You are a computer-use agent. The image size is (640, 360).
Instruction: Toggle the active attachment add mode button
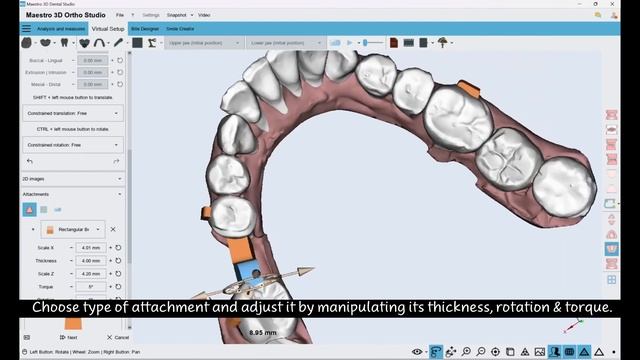[29, 210]
